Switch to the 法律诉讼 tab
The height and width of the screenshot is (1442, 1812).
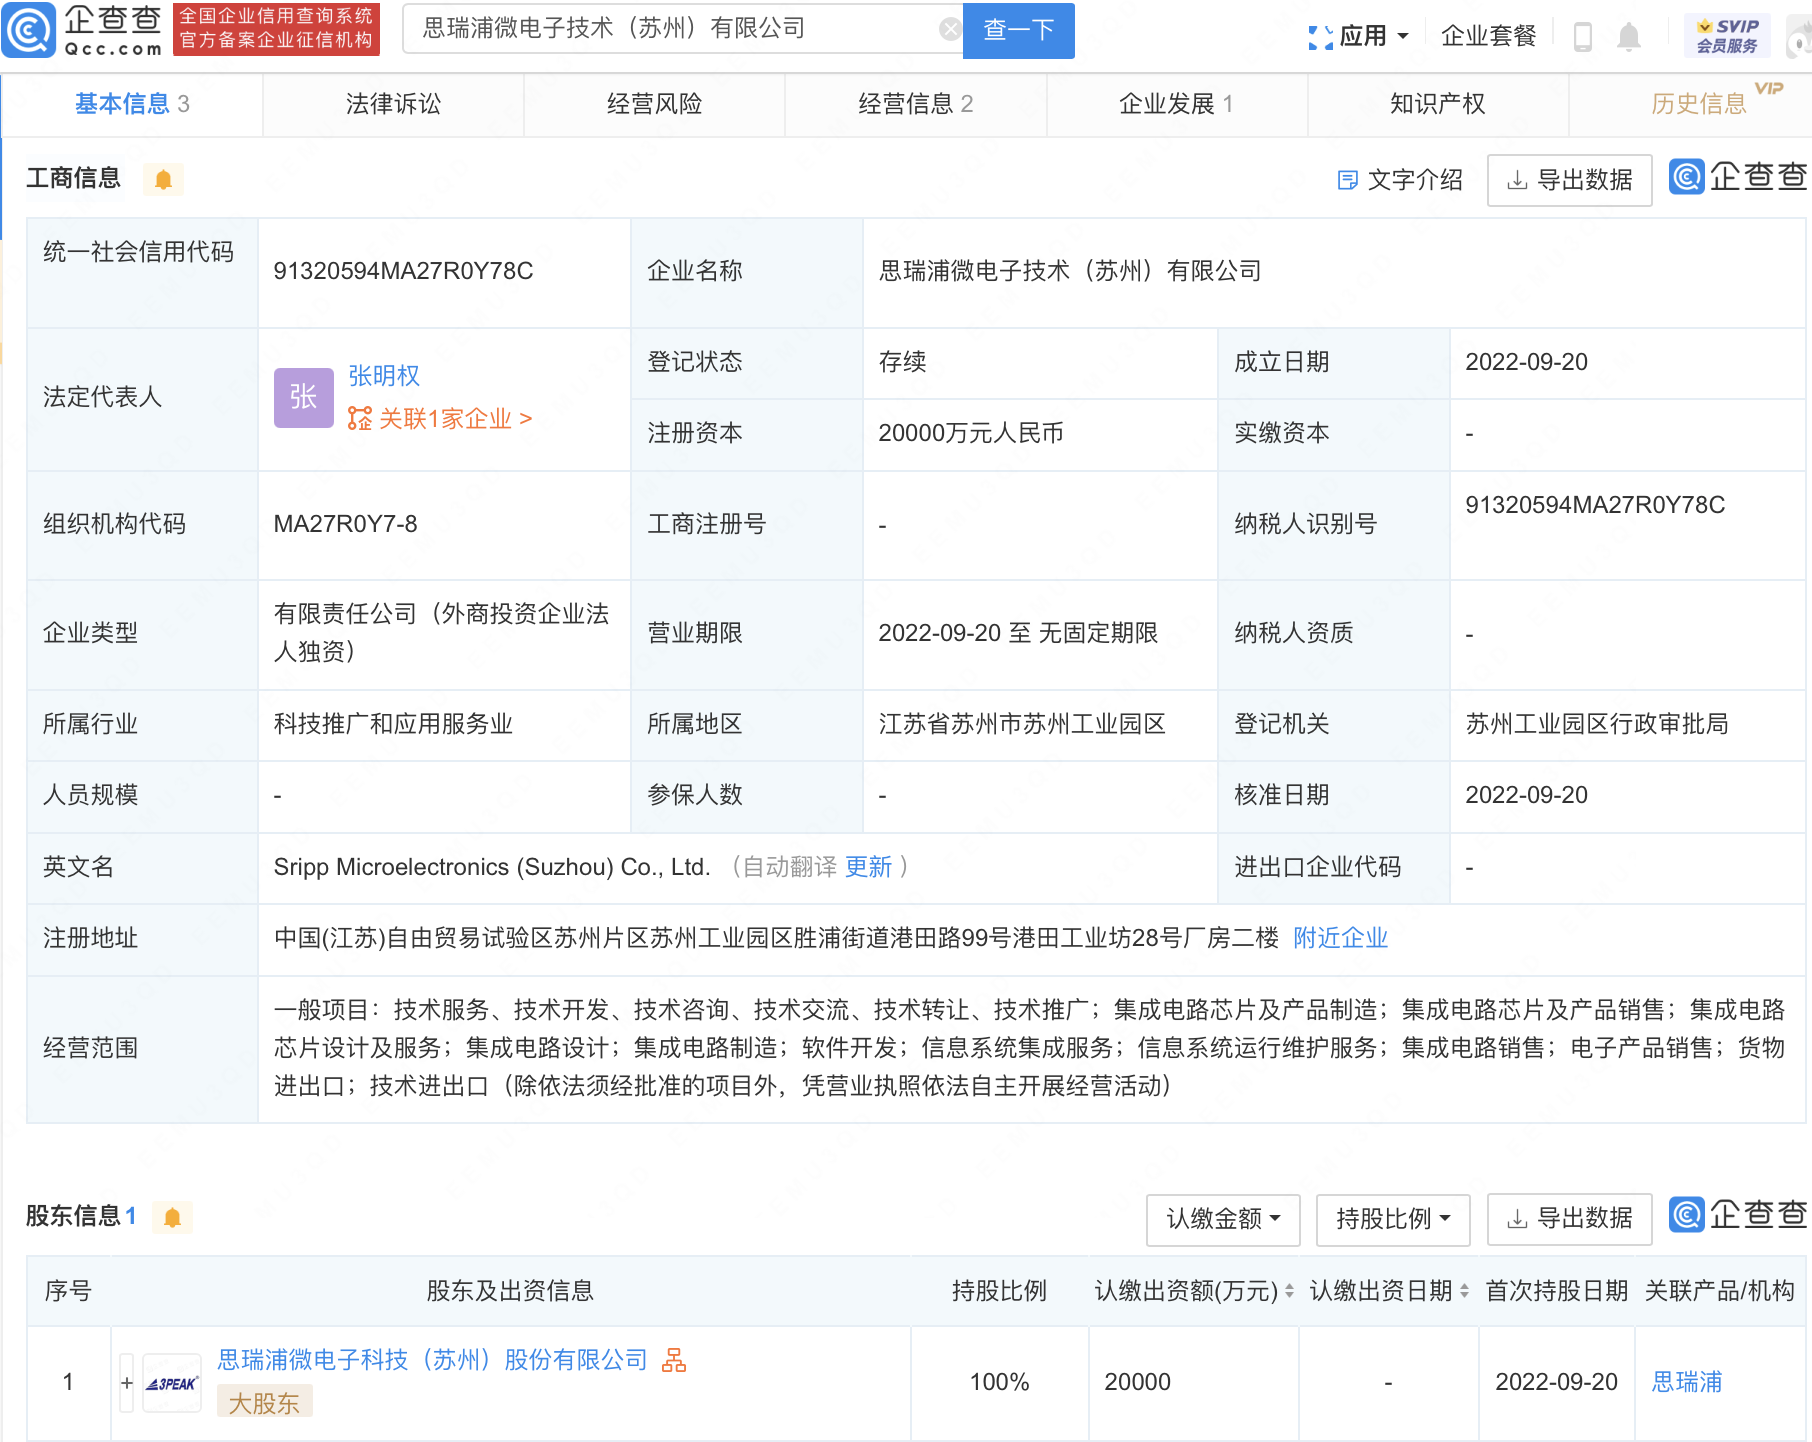393,104
